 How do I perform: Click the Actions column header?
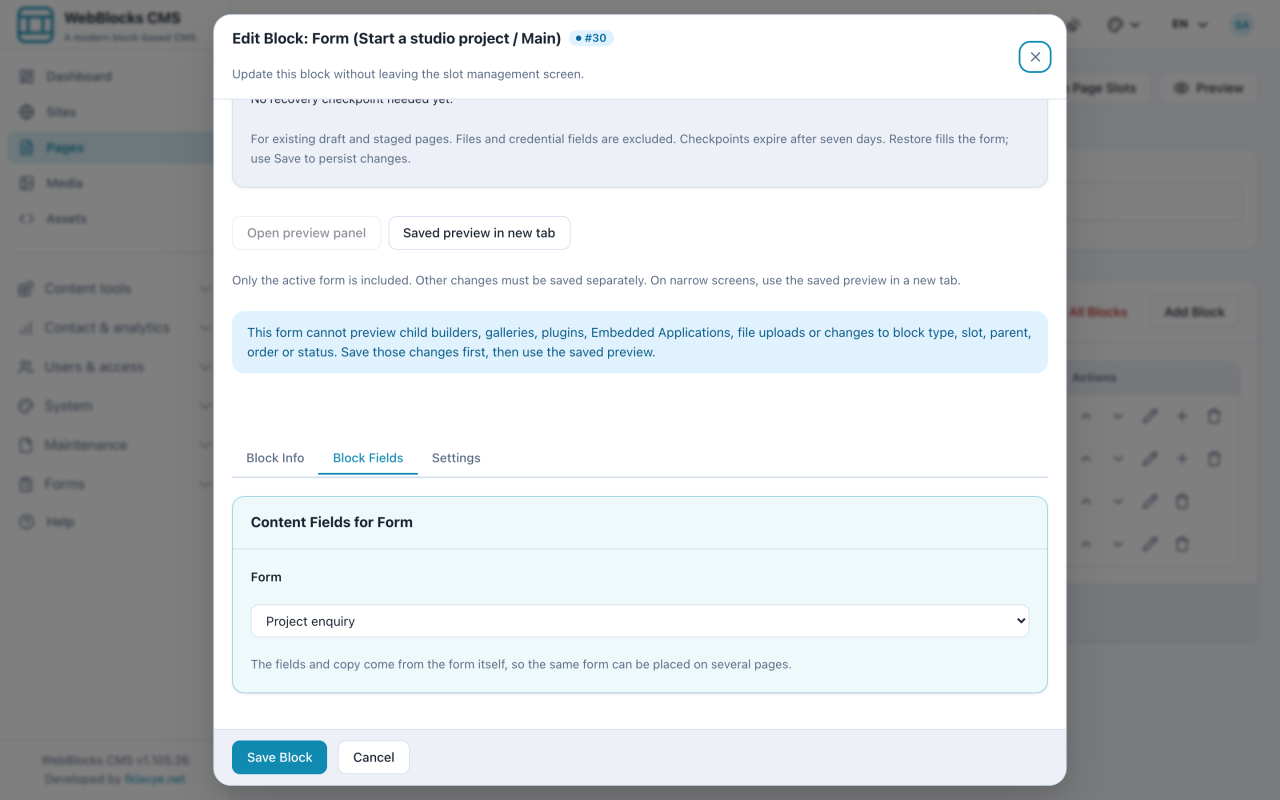[x=1094, y=378]
